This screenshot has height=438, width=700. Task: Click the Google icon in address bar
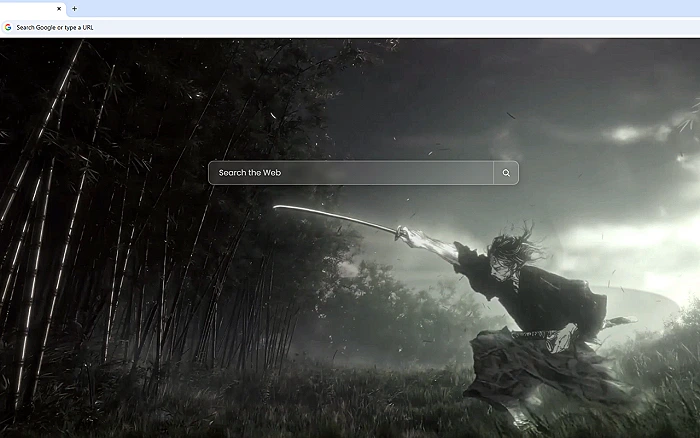tap(8, 27)
